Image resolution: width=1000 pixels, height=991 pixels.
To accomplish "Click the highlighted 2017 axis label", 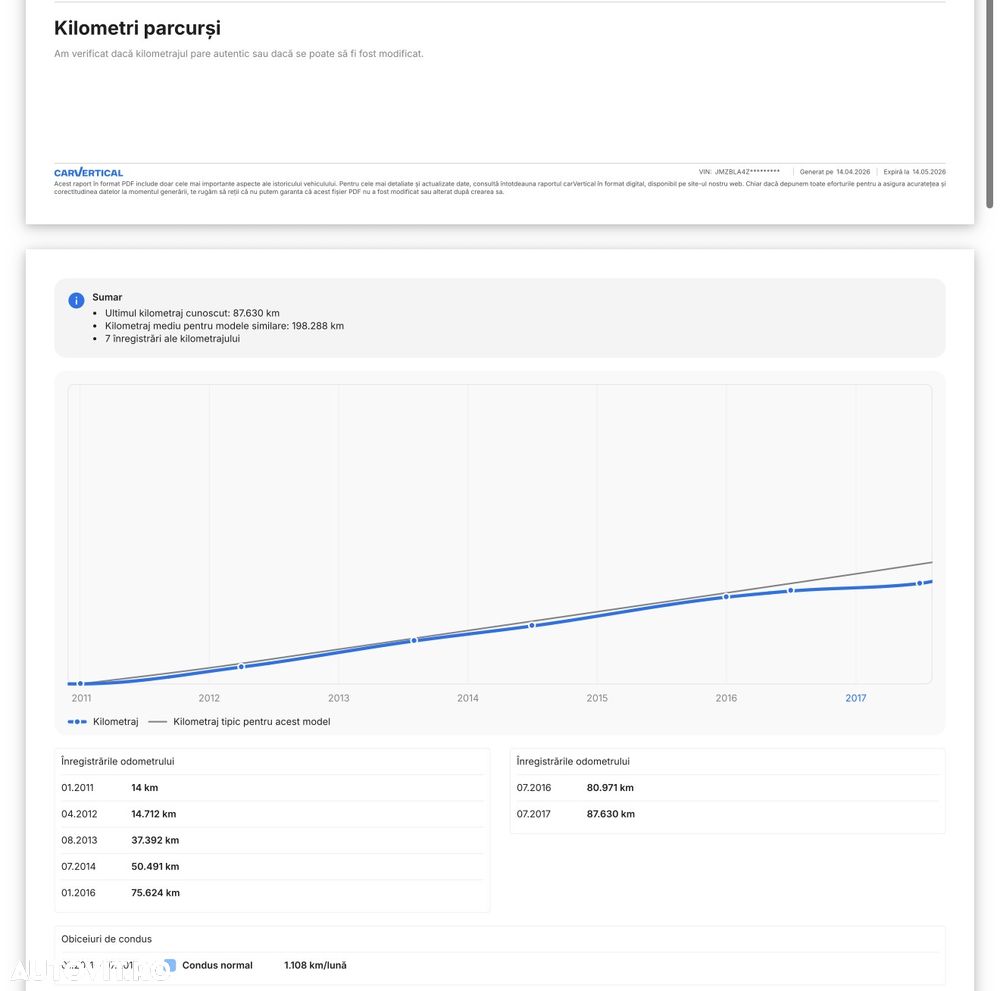I will (x=855, y=698).
